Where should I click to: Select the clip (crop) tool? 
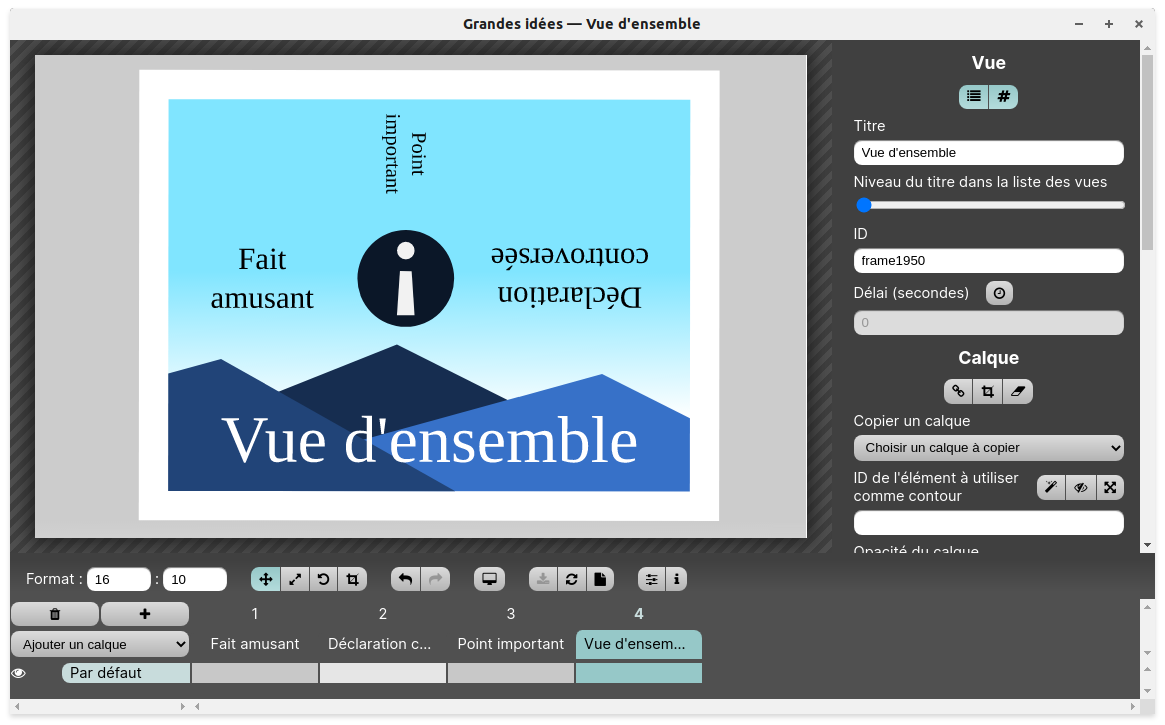click(352, 578)
